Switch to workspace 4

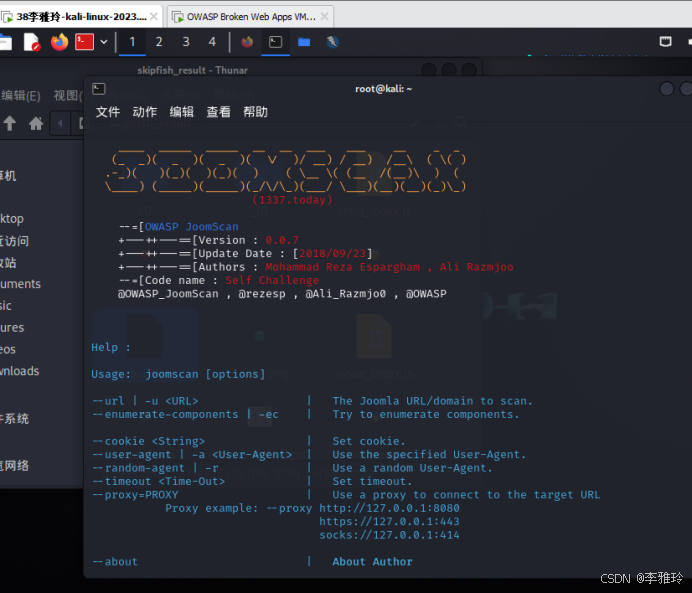tap(212, 42)
